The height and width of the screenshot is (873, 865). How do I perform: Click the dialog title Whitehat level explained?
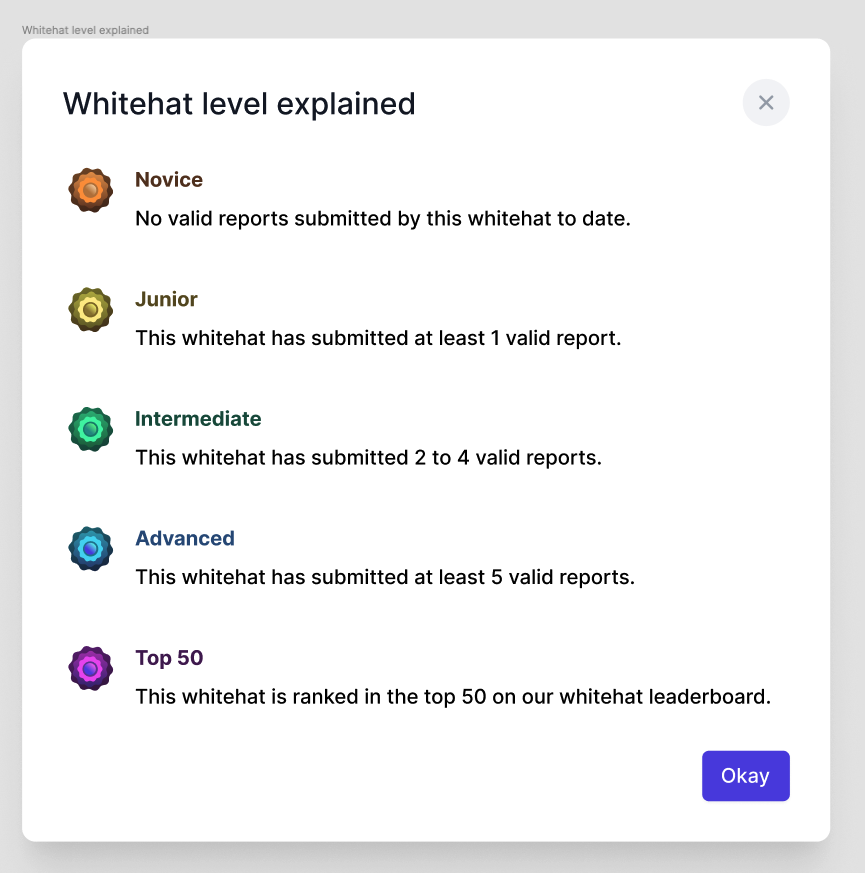pos(238,103)
